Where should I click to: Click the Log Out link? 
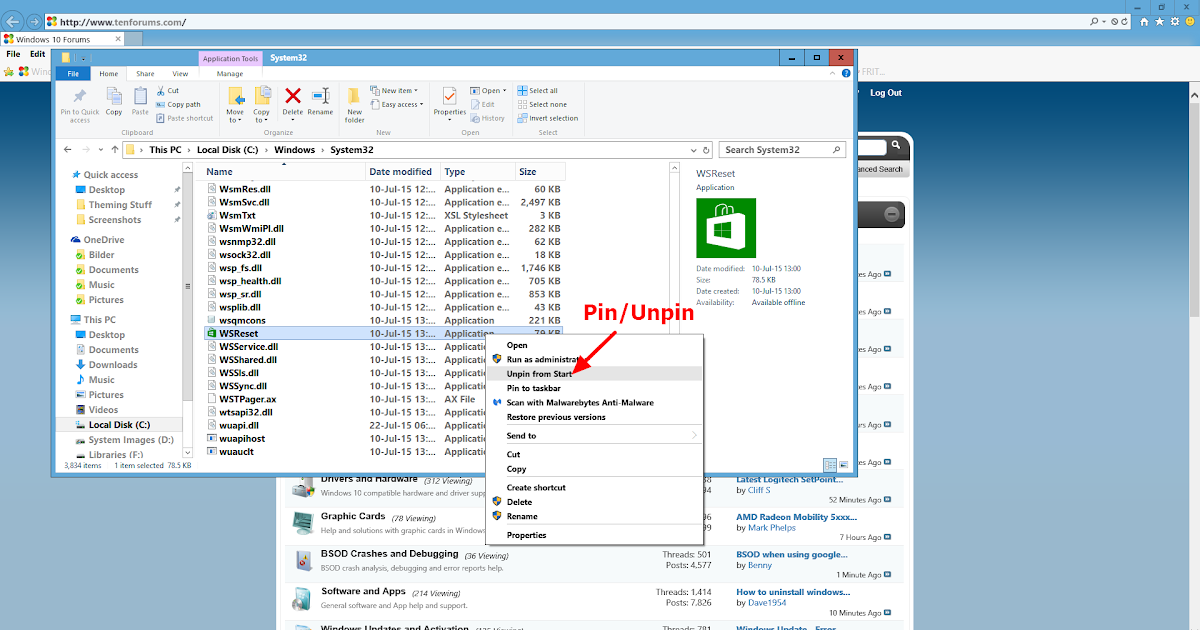[x=886, y=93]
